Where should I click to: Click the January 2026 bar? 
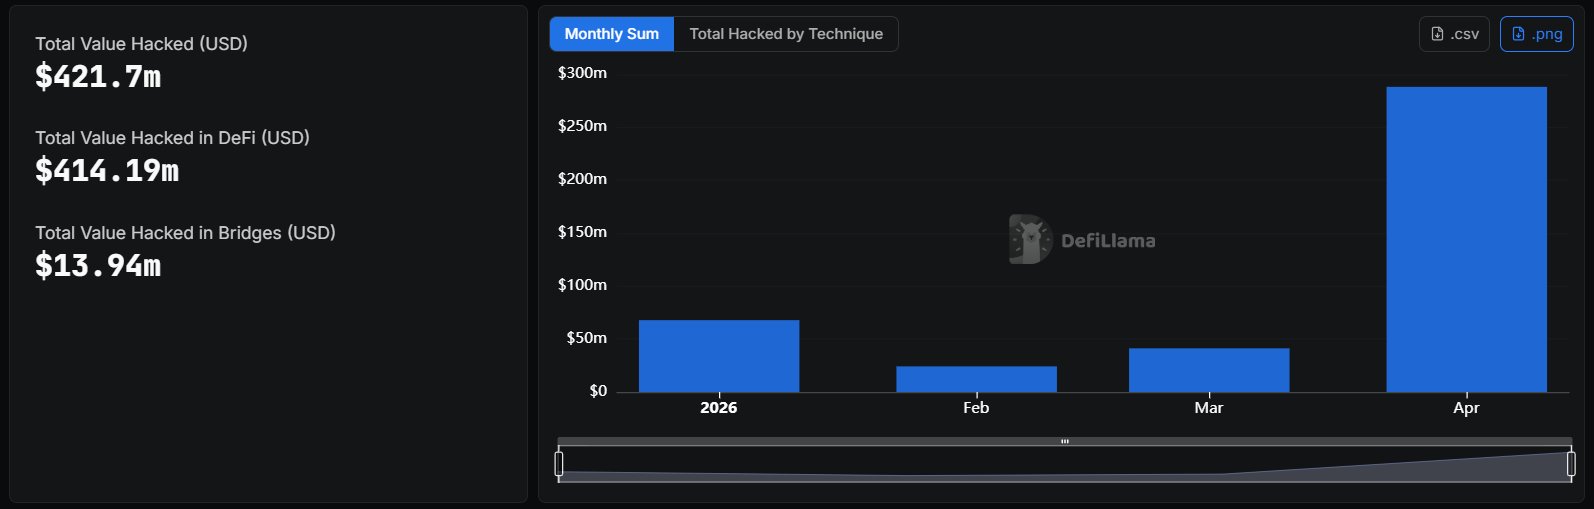tap(719, 356)
